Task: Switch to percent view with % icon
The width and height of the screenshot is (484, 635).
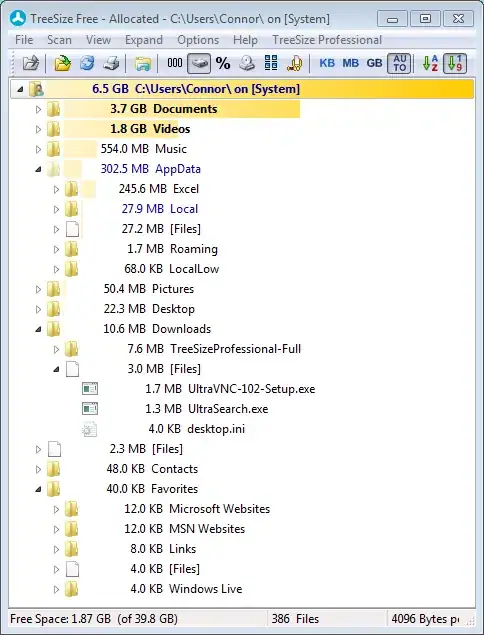Action: pyautogui.click(x=223, y=64)
